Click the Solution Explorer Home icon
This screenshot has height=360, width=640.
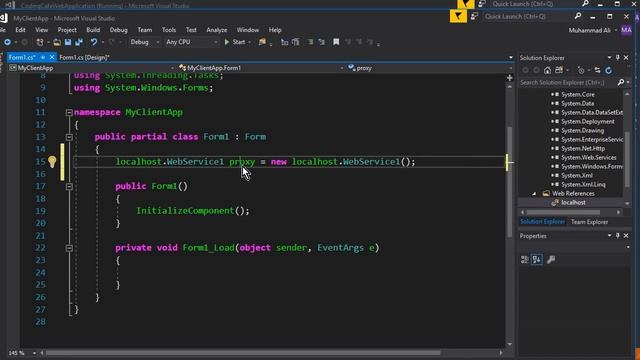pos(547,70)
